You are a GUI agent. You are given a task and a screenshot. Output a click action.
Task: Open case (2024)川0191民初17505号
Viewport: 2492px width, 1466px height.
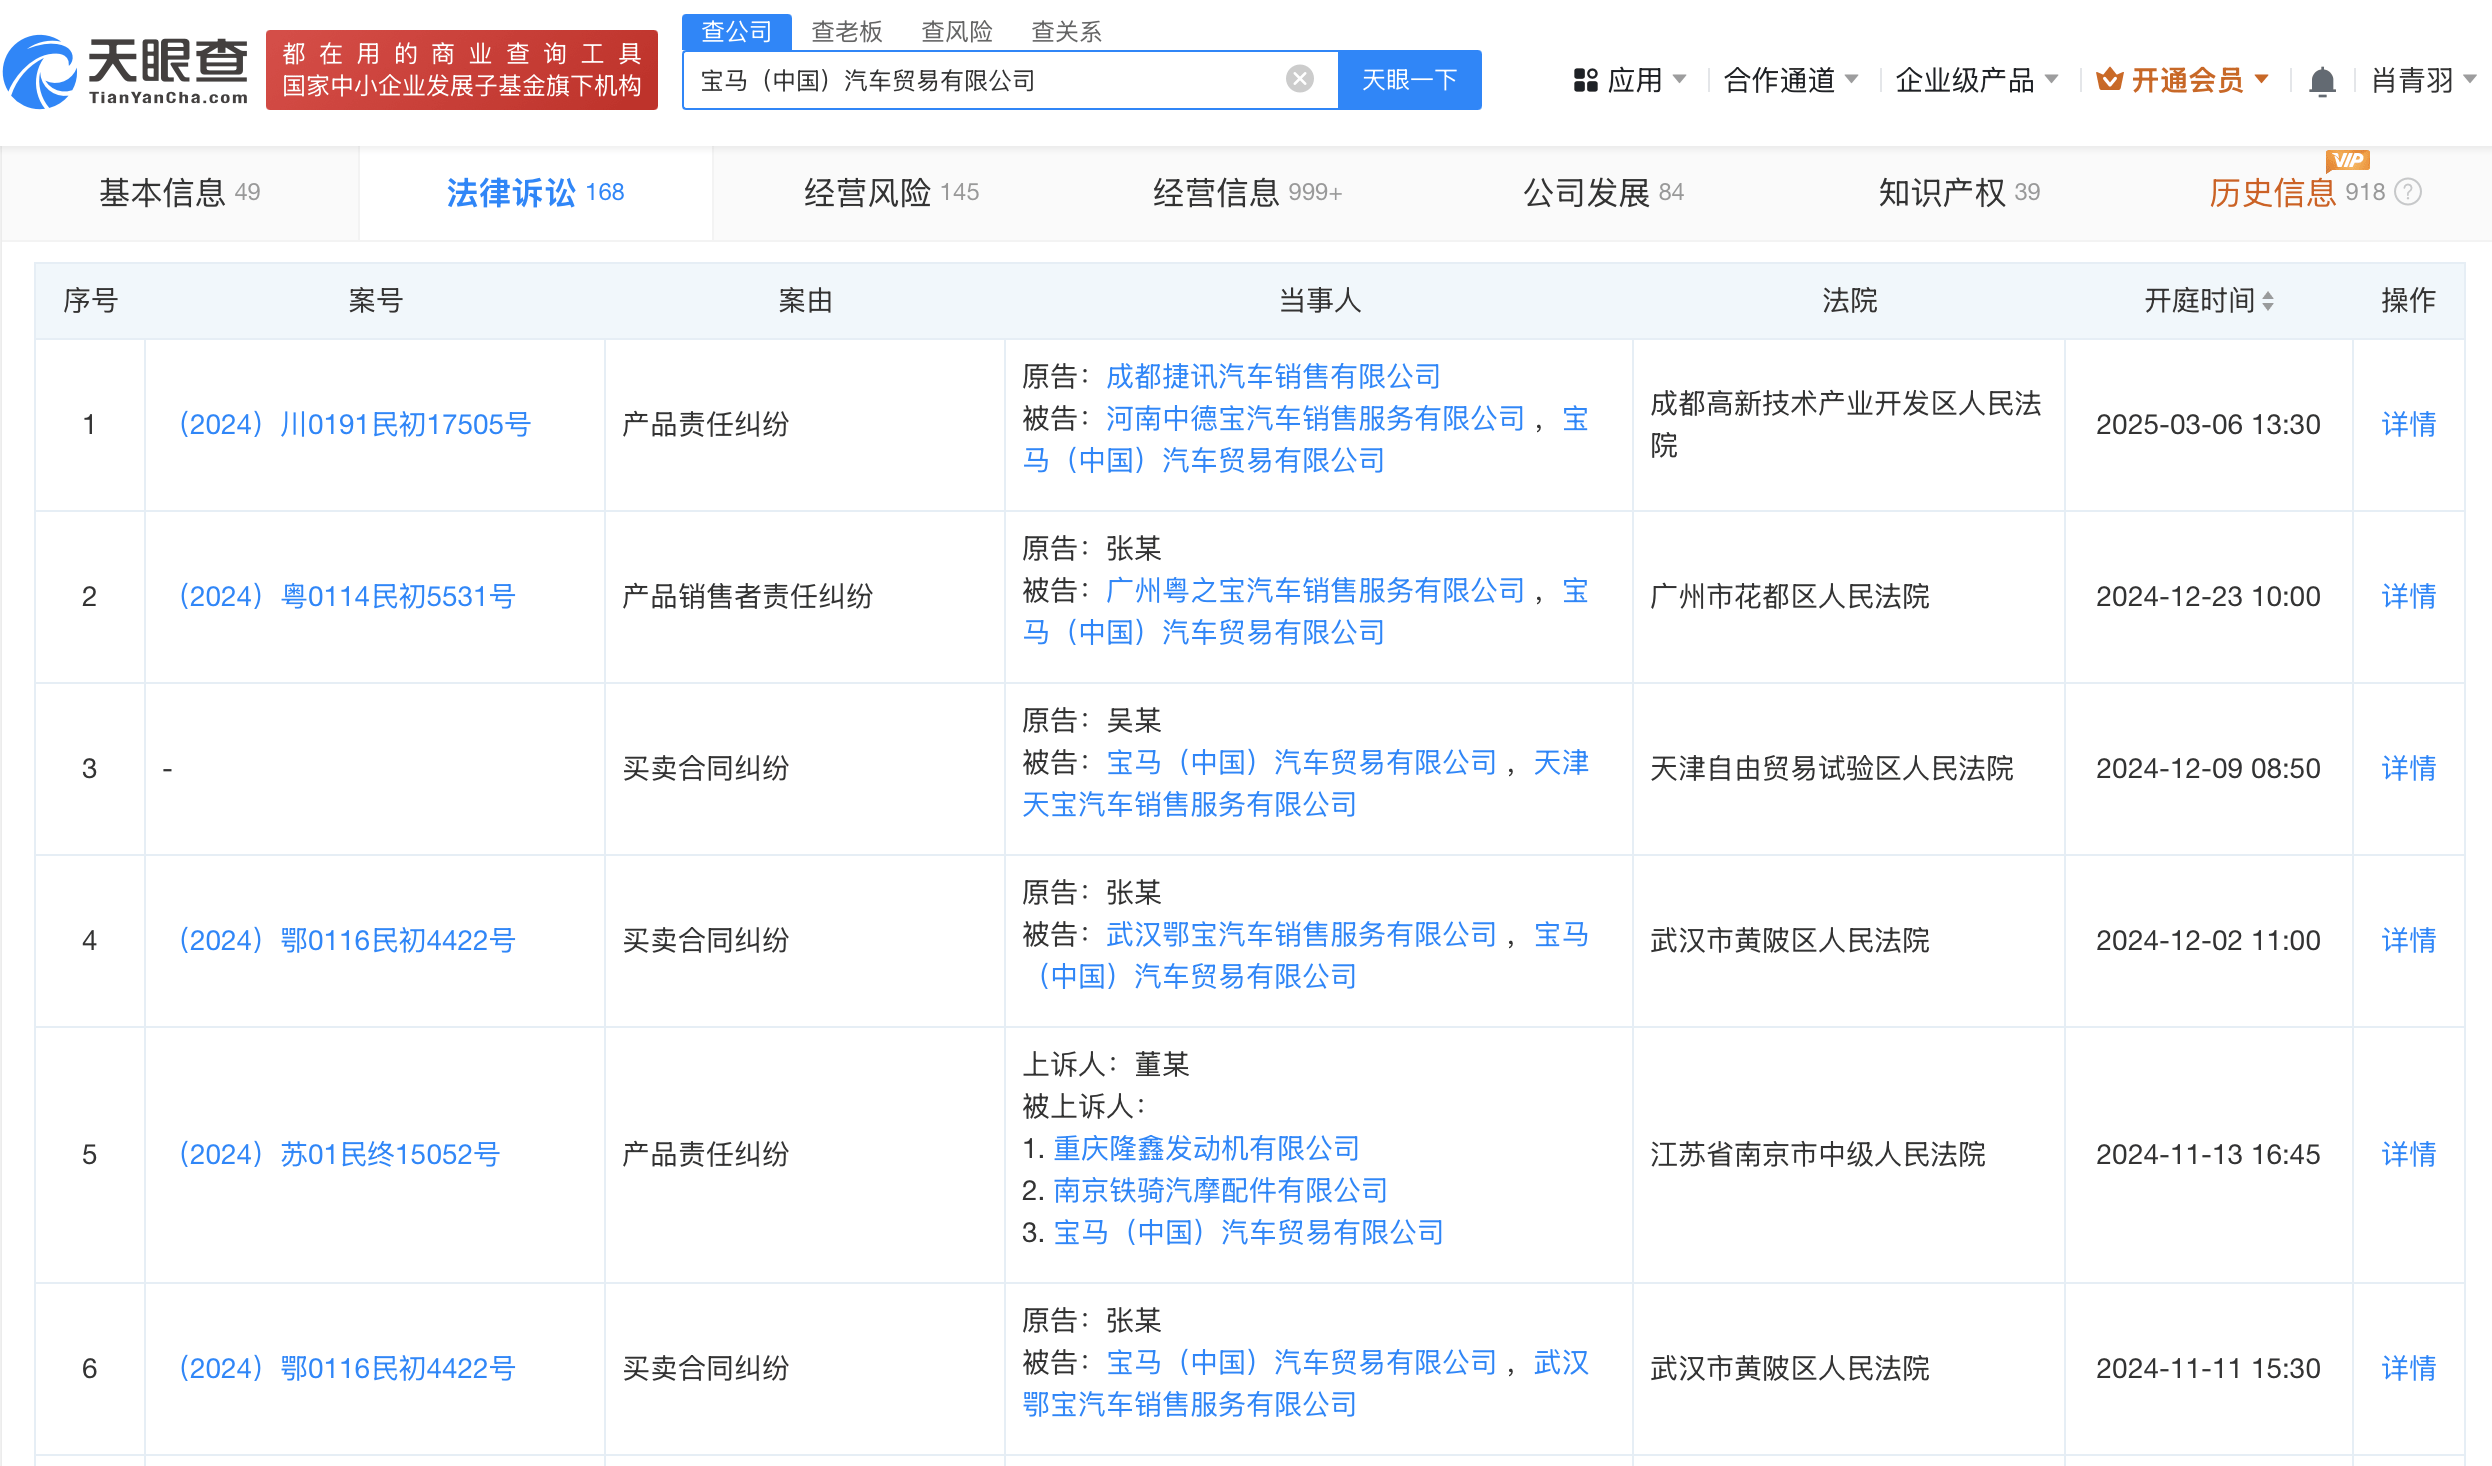(355, 424)
